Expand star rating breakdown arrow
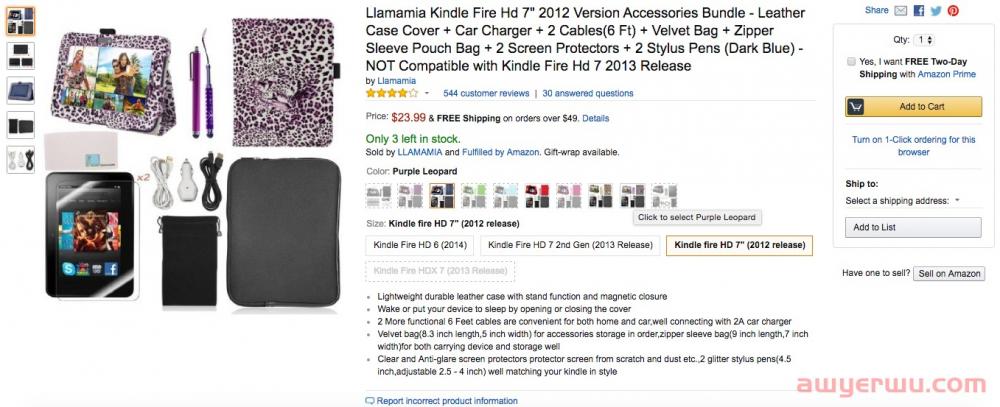The height and width of the screenshot is (407, 1000). point(427,93)
